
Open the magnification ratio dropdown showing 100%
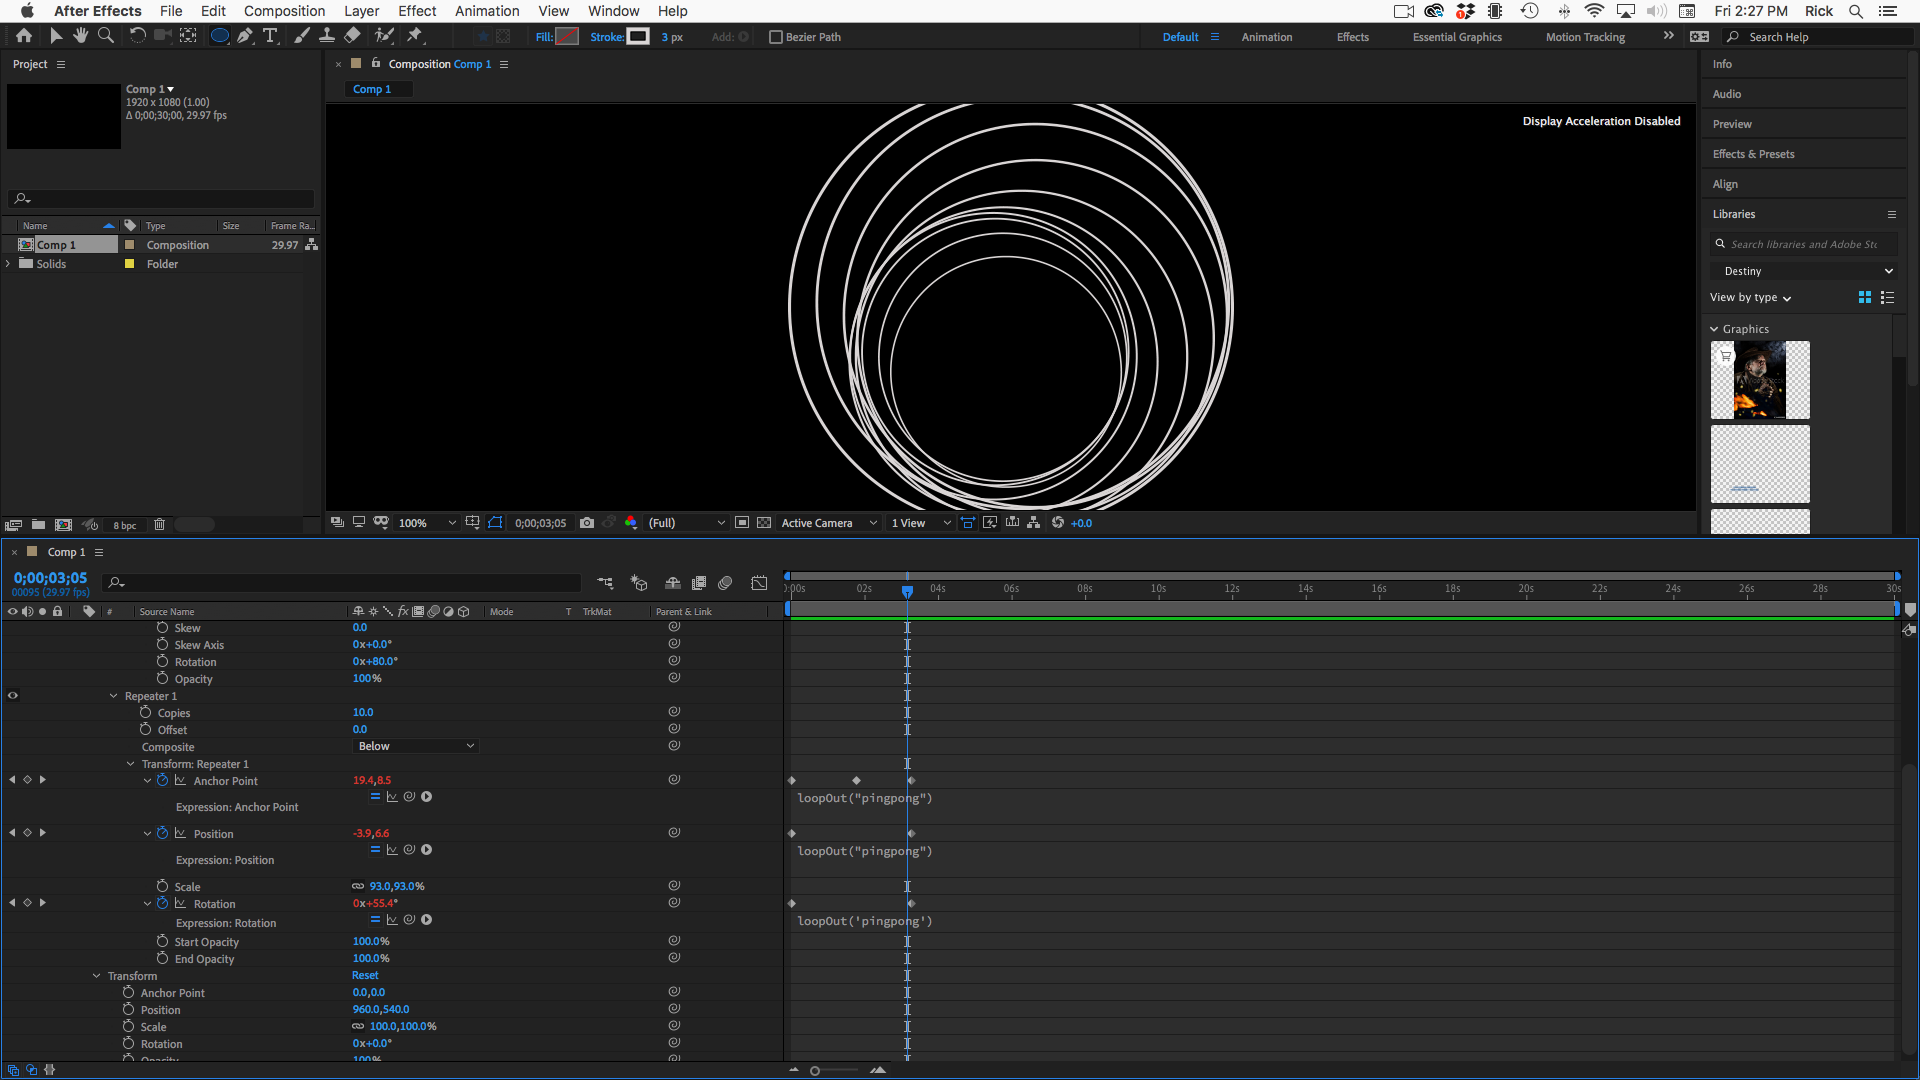[x=426, y=522]
